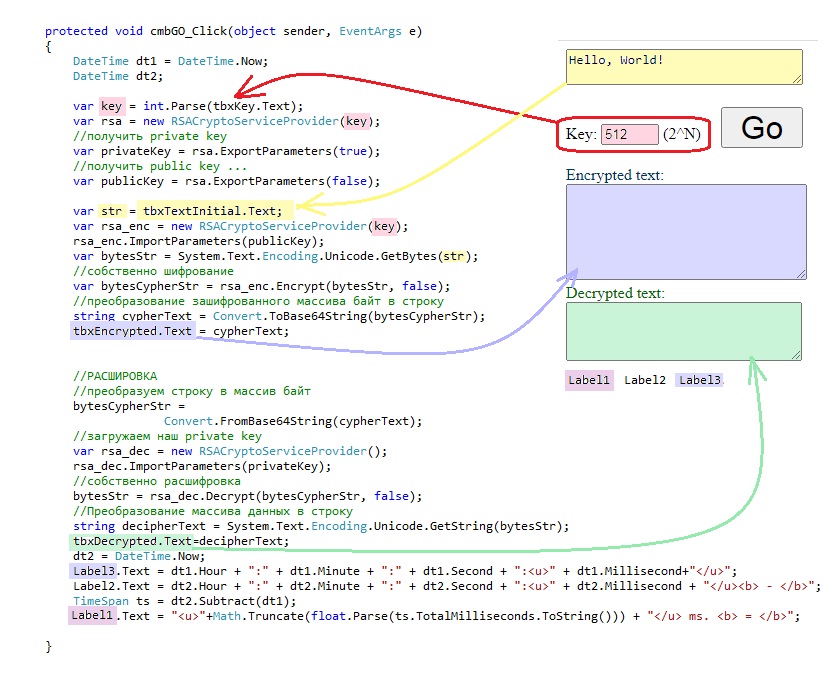
Task: Click the highlighted tbxEncrypted.Text in the code
Action: click(132, 331)
